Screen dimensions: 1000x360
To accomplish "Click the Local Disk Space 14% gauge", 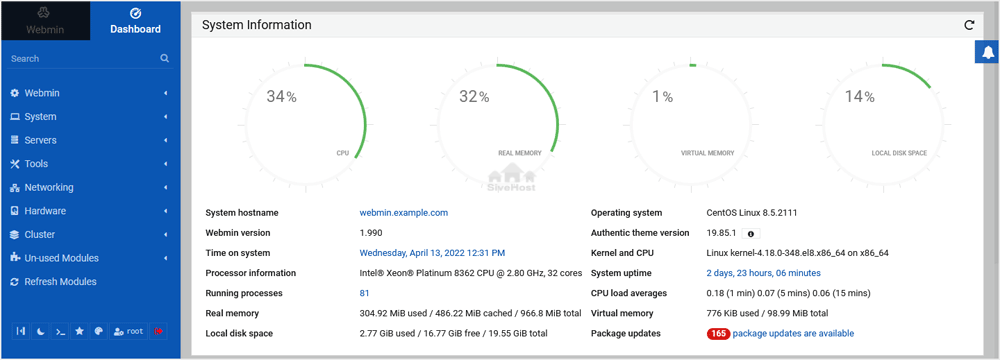I will 884,126.
